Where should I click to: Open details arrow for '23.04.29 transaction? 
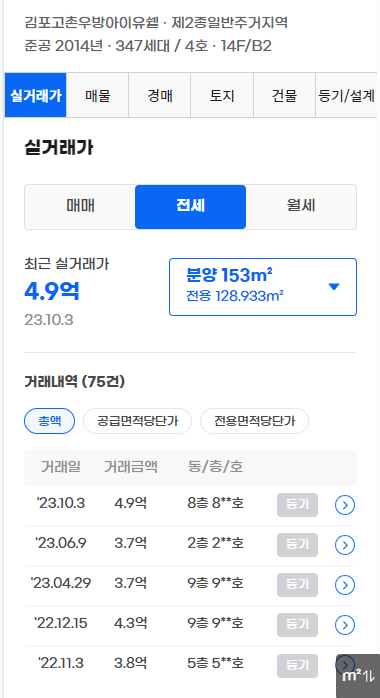pyautogui.click(x=345, y=585)
